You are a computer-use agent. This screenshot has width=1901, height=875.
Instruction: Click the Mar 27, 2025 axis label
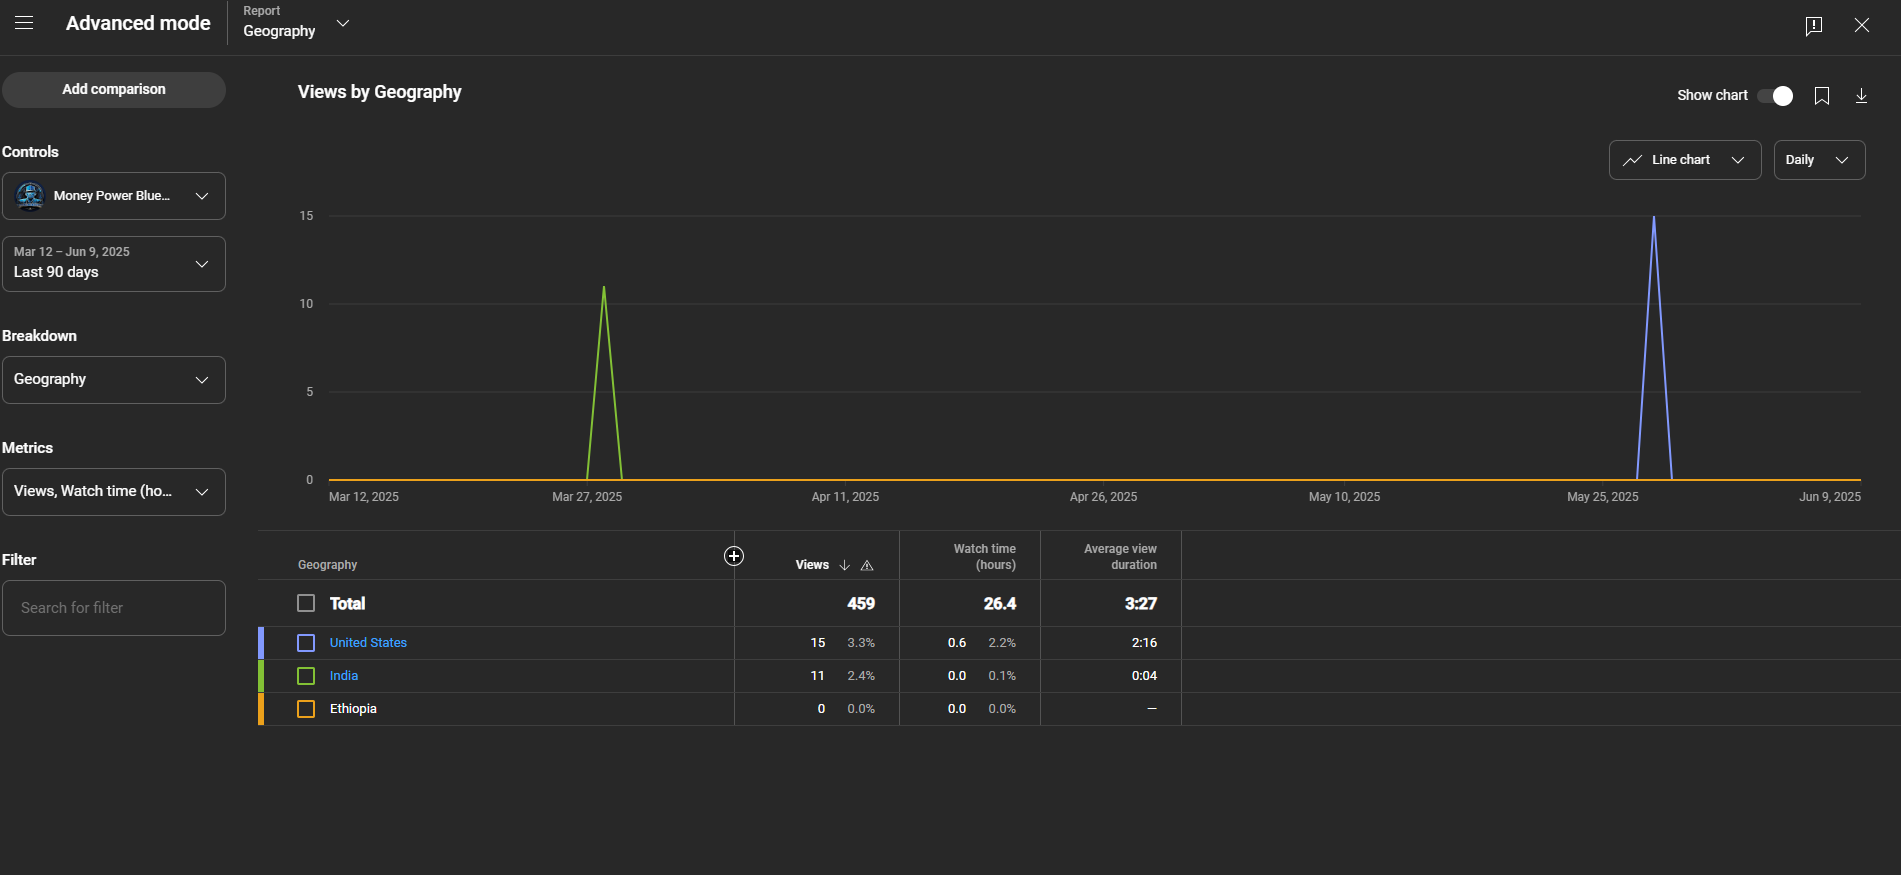pos(587,497)
